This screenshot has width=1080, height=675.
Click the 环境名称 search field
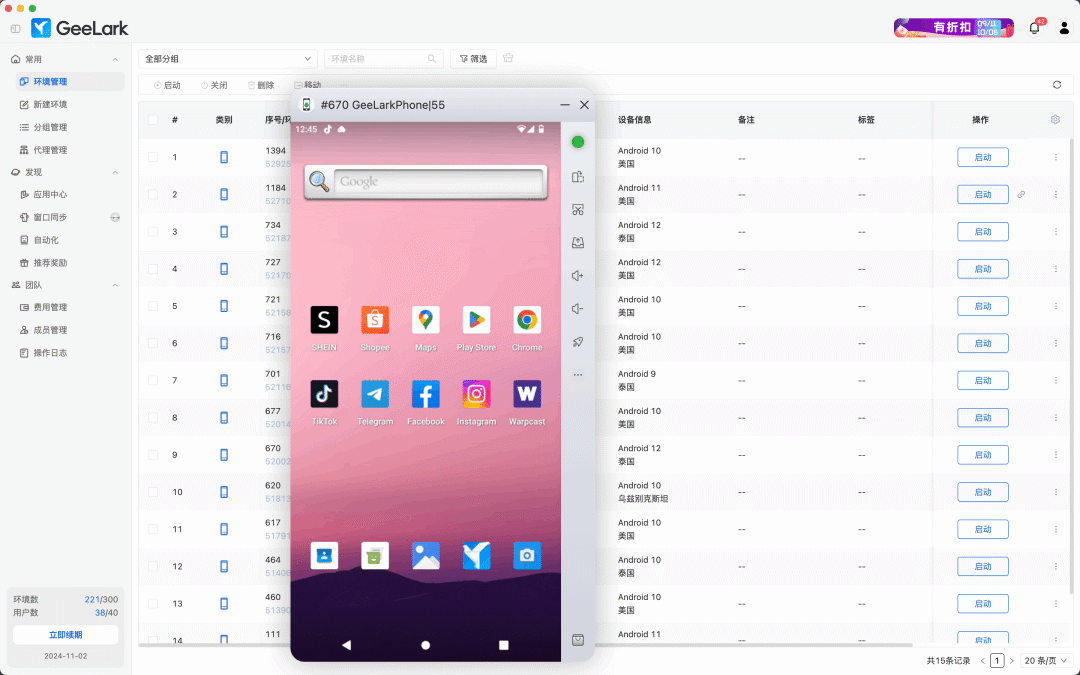click(378, 59)
